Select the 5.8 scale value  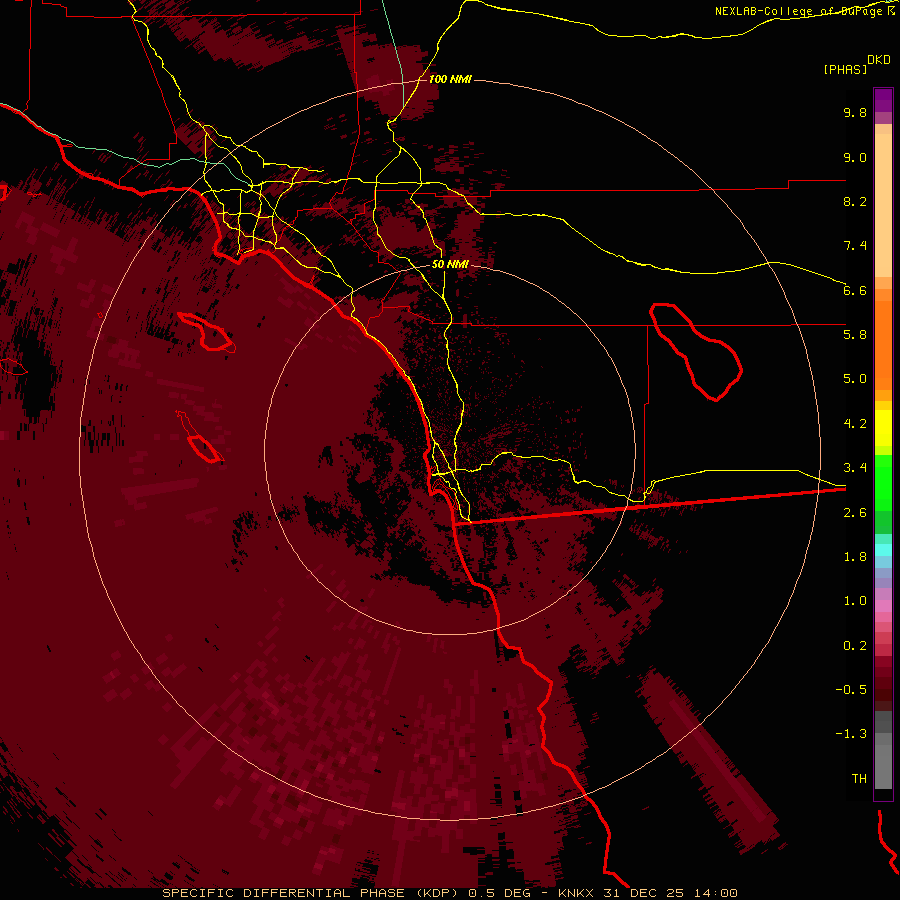(855, 335)
